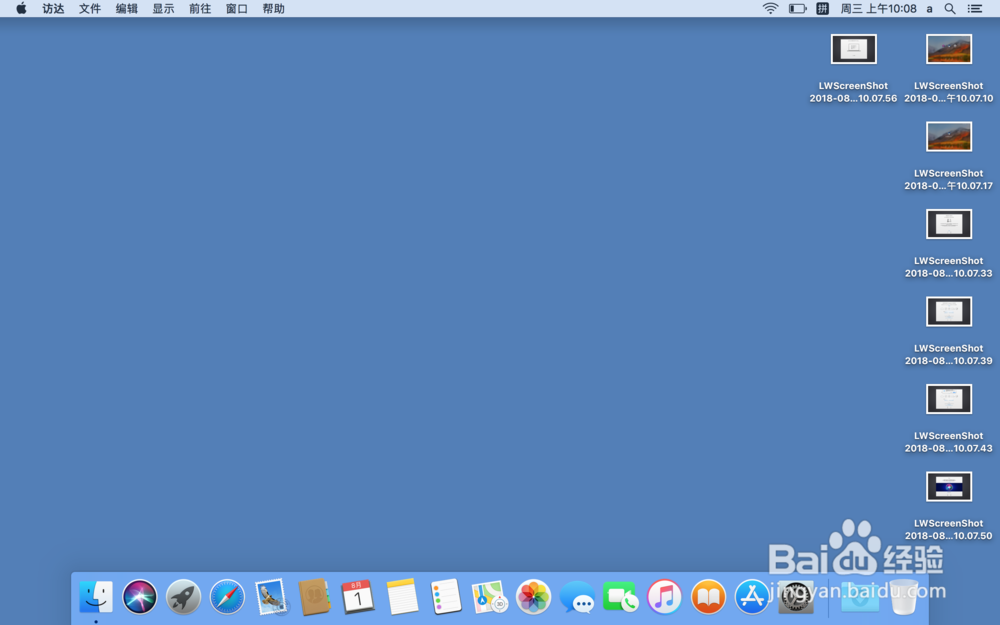Open Messages chat bubble in Dock
The image size is (1000, 625).
577,599
